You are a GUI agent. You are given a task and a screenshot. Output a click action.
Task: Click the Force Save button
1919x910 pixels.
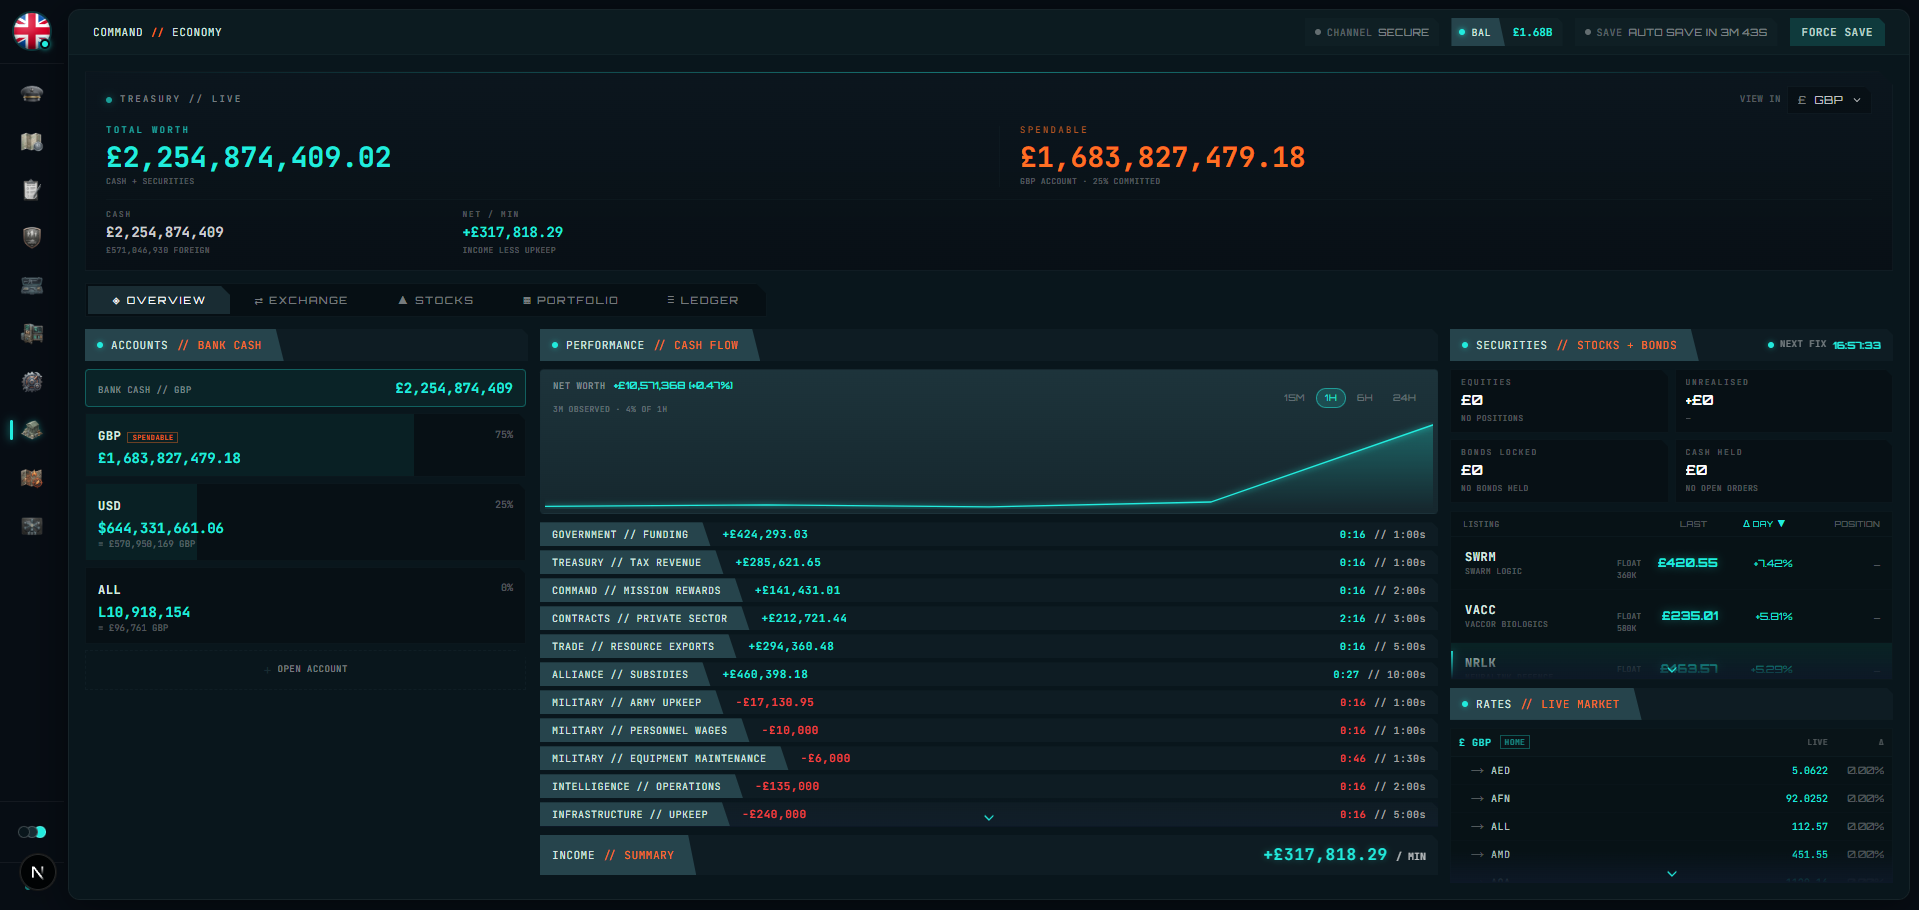pos(1837,32)
